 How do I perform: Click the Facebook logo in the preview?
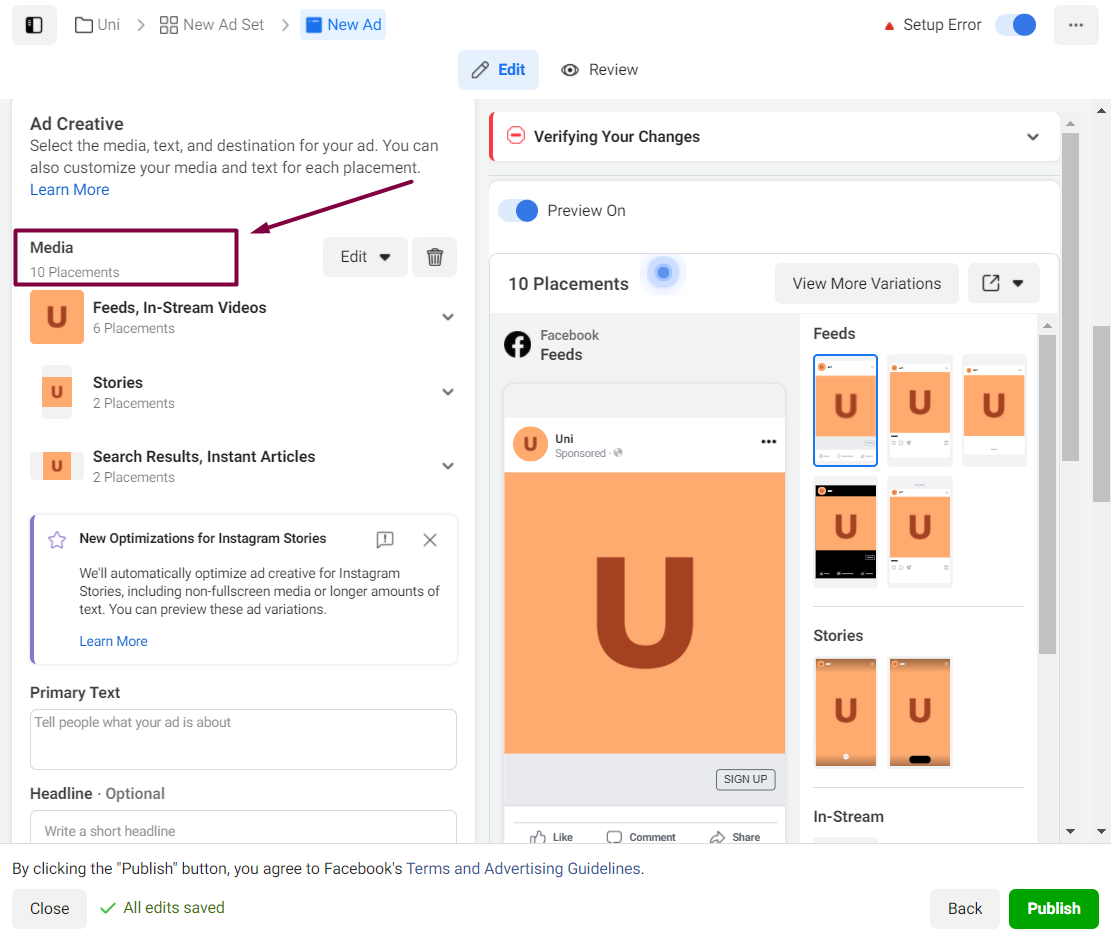pyautogui.click(x=517, y=344)
